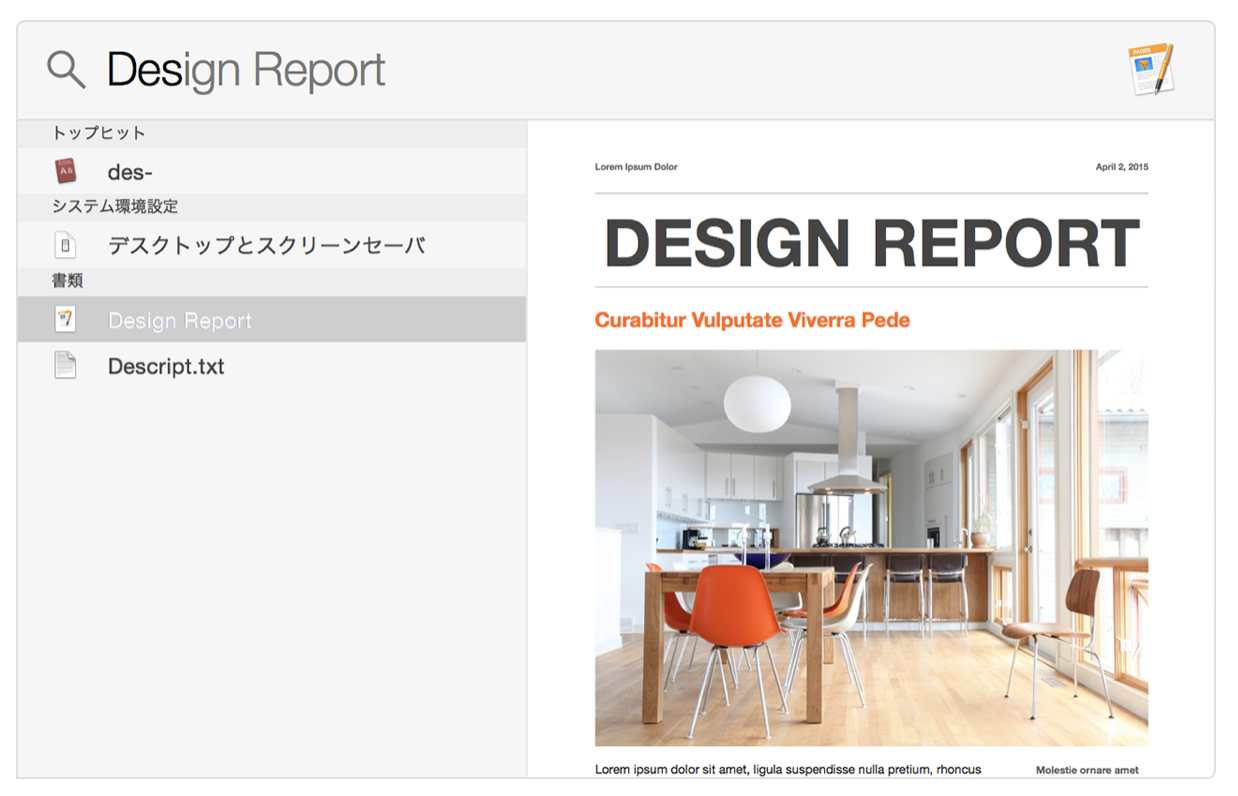Click the April 2, 2015 date in preview

tap(1121, 167)
